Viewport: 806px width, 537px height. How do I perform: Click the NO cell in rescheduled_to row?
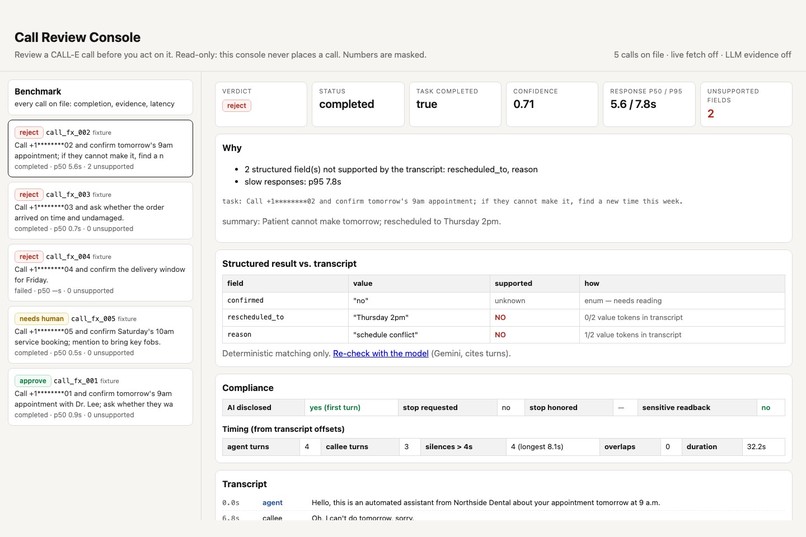(x=535, y=318)
